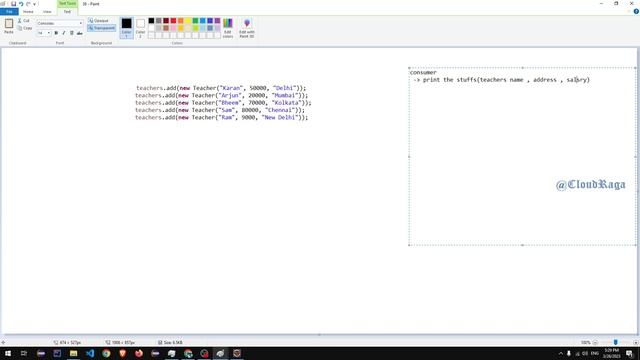640x360 pixels.
Task: Open Brave browser from taskbar
Action: 122,353
